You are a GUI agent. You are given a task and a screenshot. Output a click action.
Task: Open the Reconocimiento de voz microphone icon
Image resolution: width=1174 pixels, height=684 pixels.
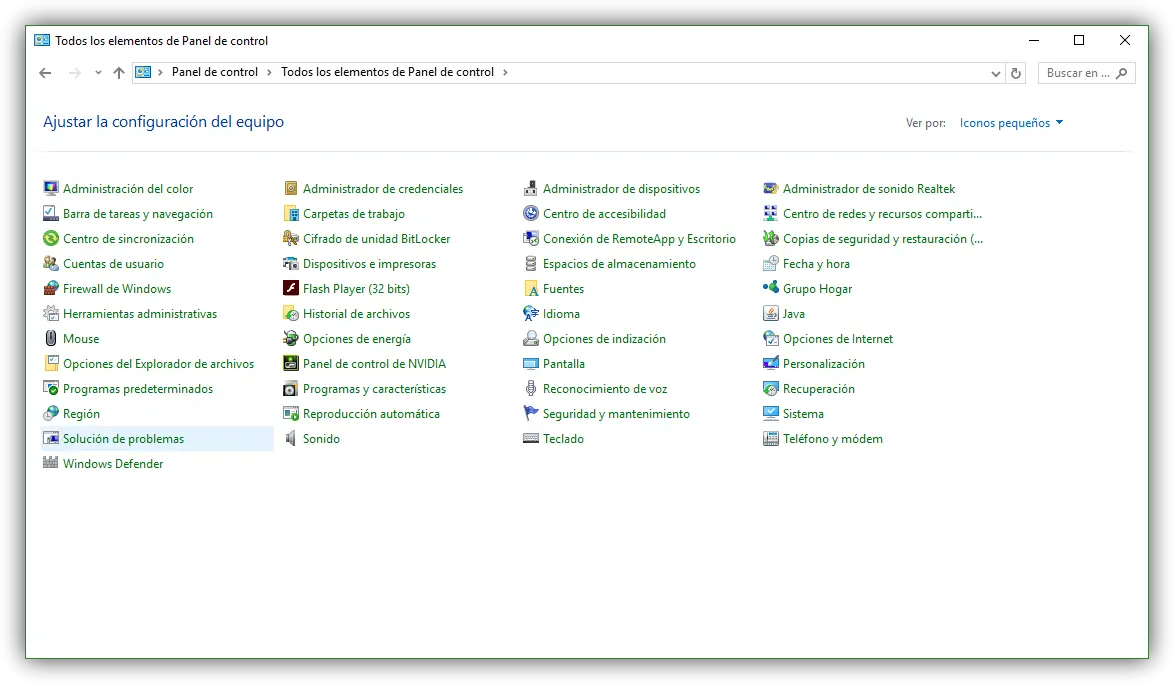tap(531, 388)
